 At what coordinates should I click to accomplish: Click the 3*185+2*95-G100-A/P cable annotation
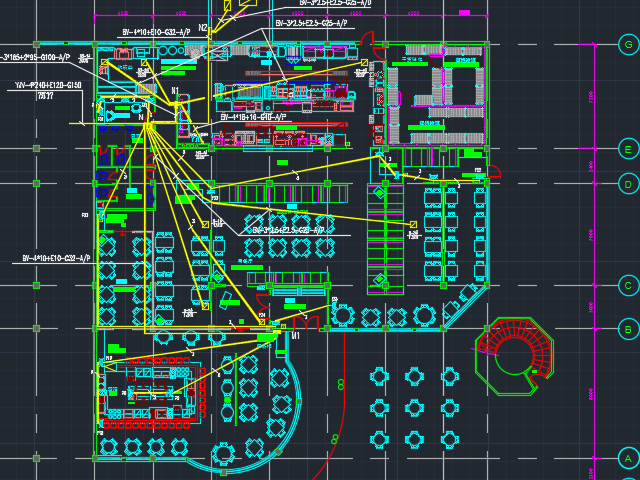click(35, 57)
